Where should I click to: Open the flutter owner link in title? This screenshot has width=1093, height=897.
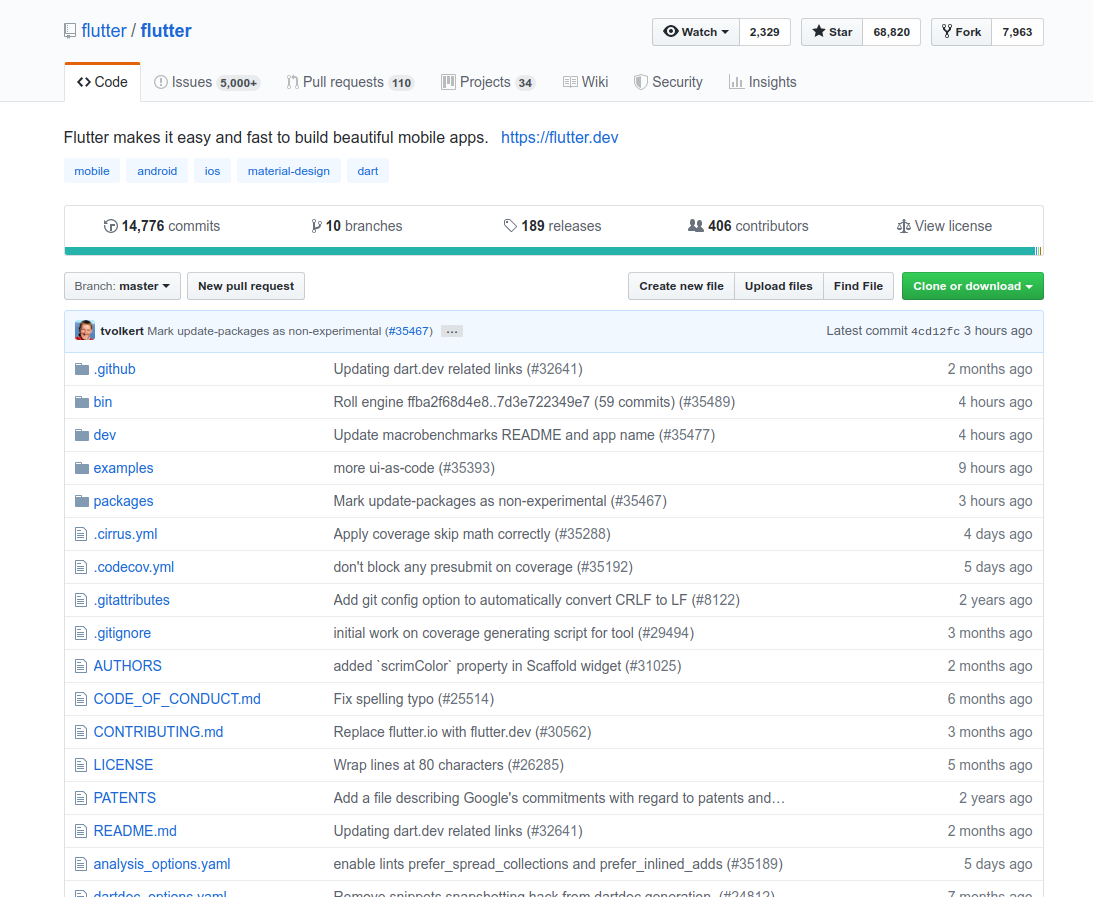point(104,31)
